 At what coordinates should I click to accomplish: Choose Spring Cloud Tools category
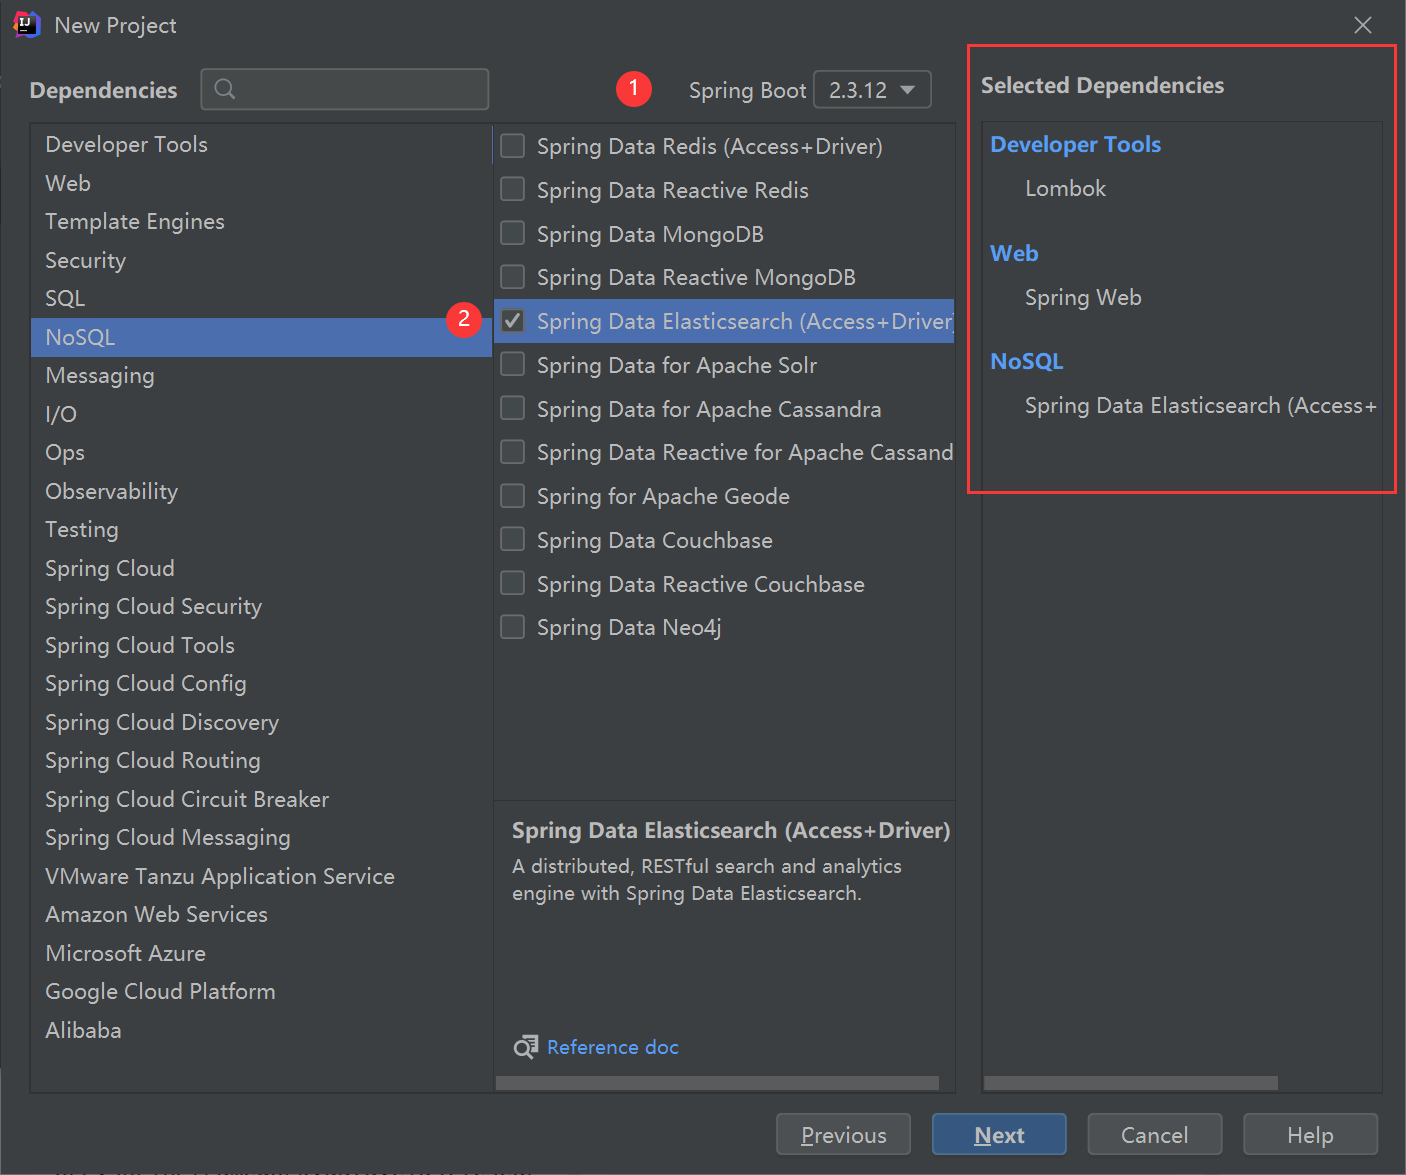[x=261, y=645]
